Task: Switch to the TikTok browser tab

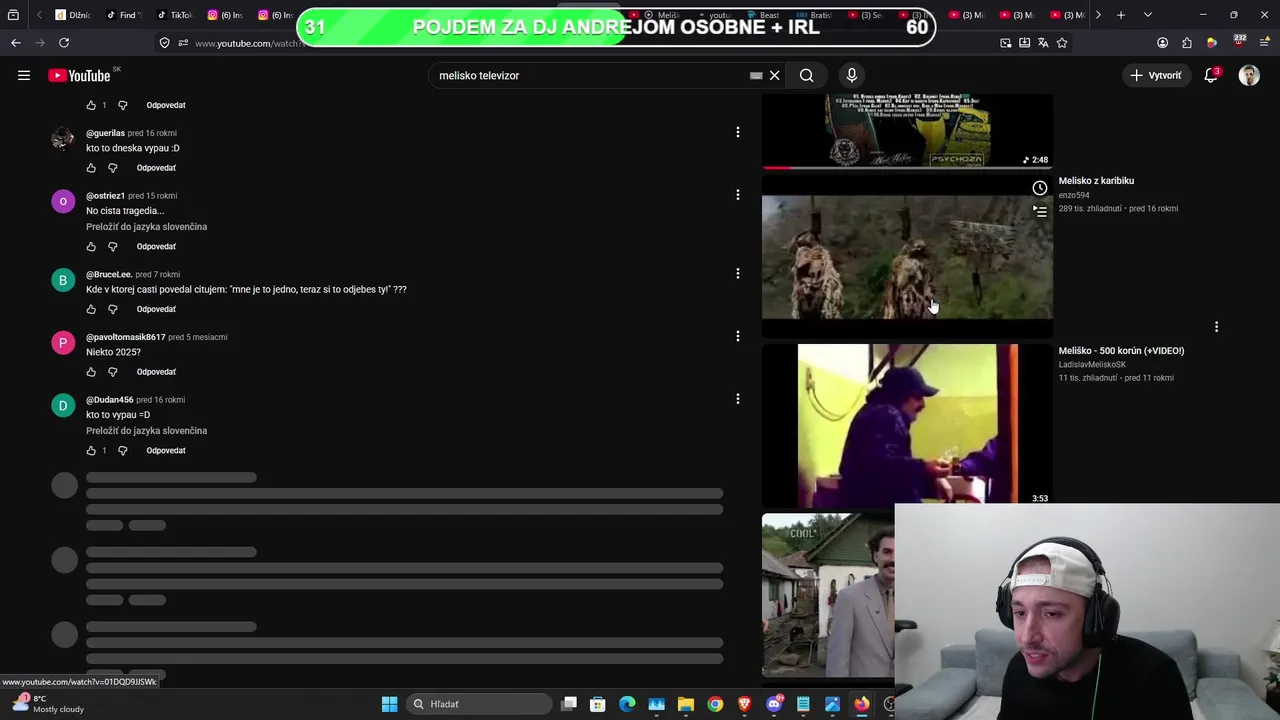Action: (175, 15)
